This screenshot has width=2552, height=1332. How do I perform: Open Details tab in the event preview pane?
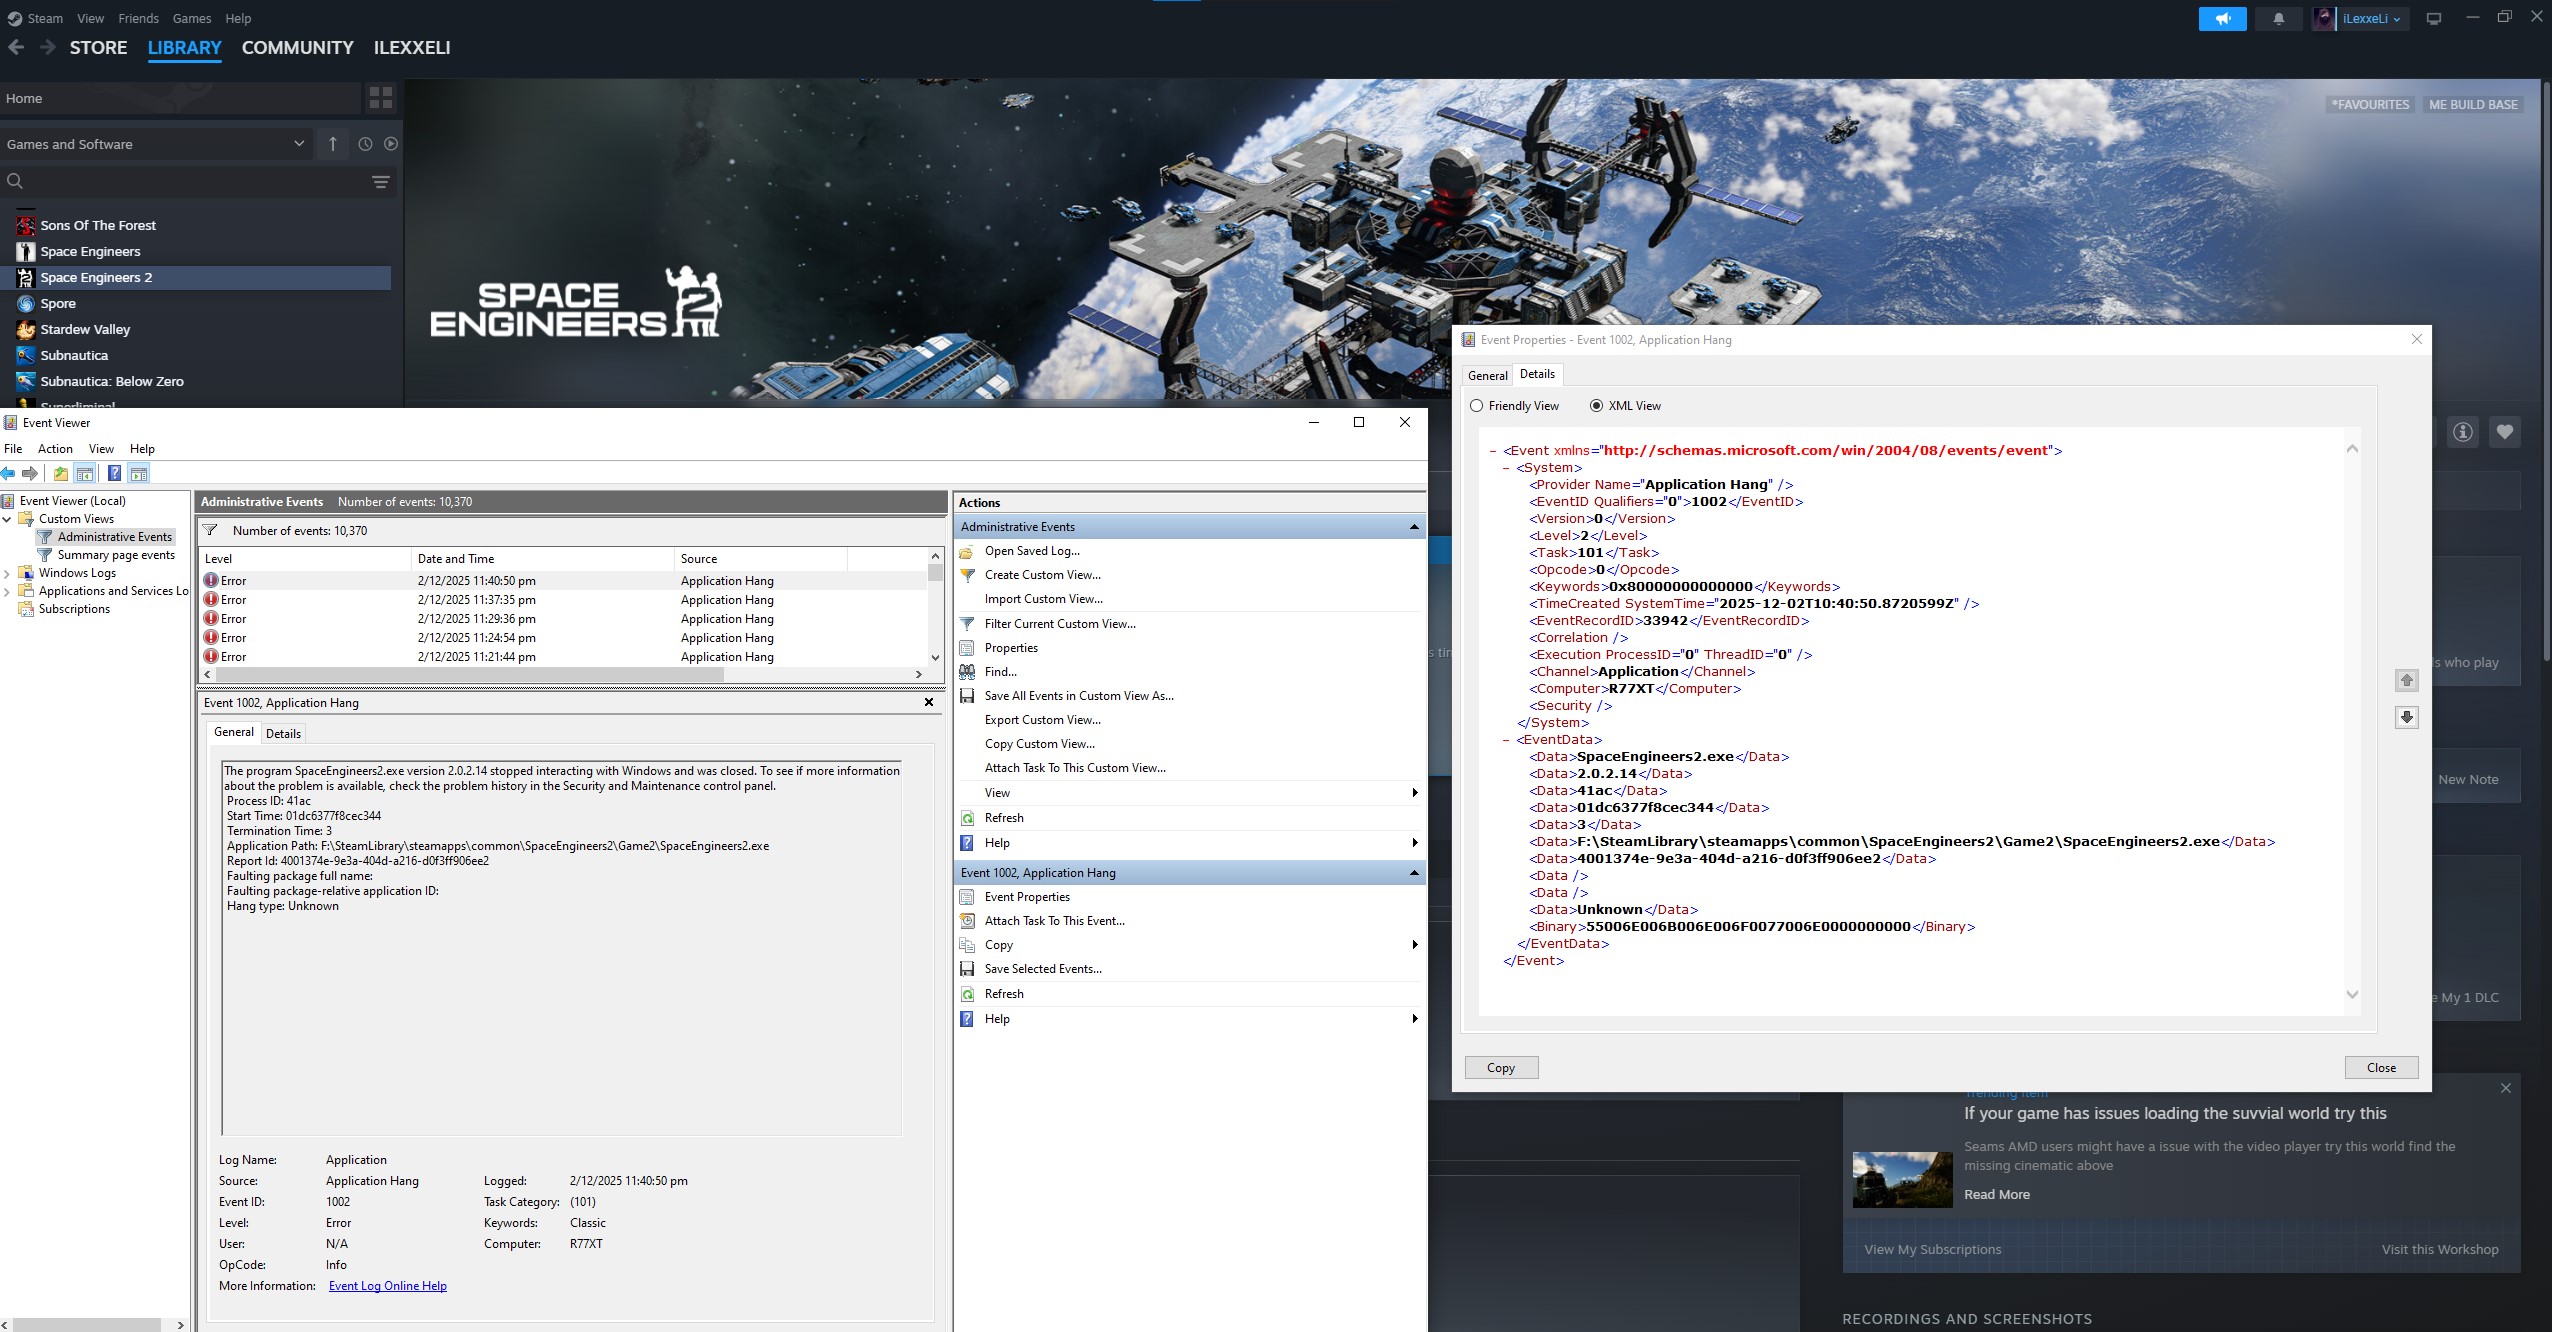(283, 734)
